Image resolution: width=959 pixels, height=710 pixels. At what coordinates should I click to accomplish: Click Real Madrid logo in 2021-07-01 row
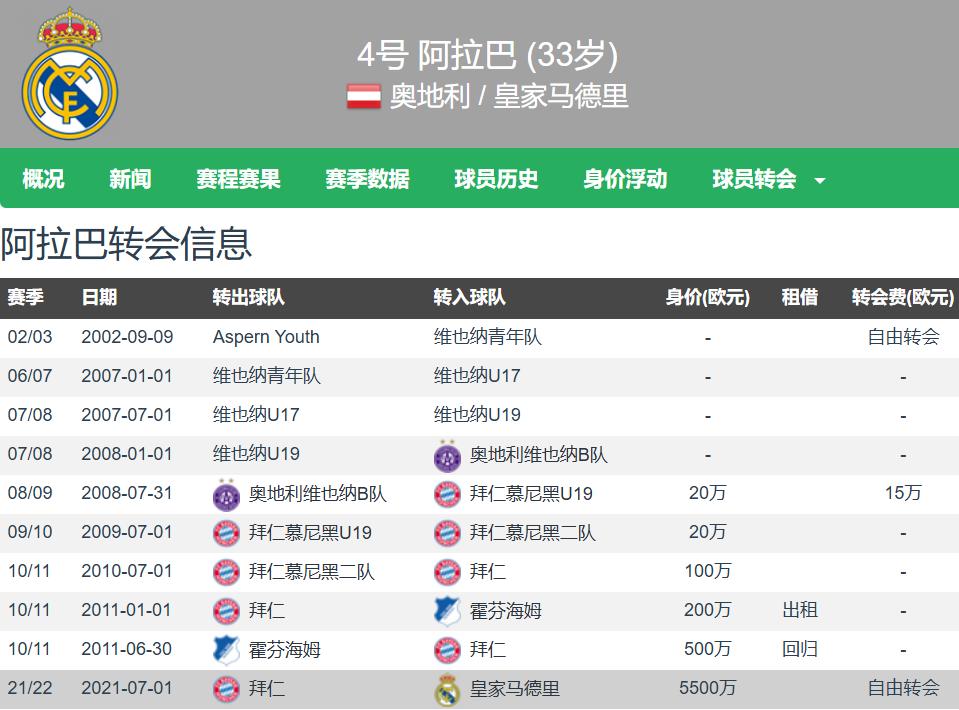[447, 690]
